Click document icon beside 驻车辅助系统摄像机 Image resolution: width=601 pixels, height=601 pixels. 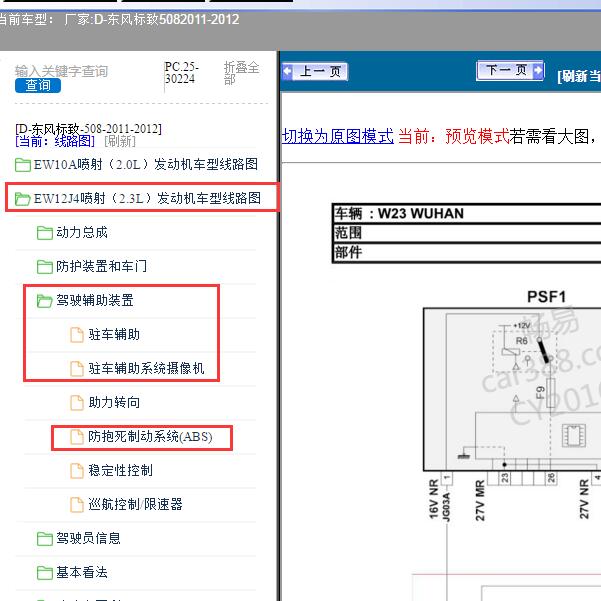pos(77,369)
